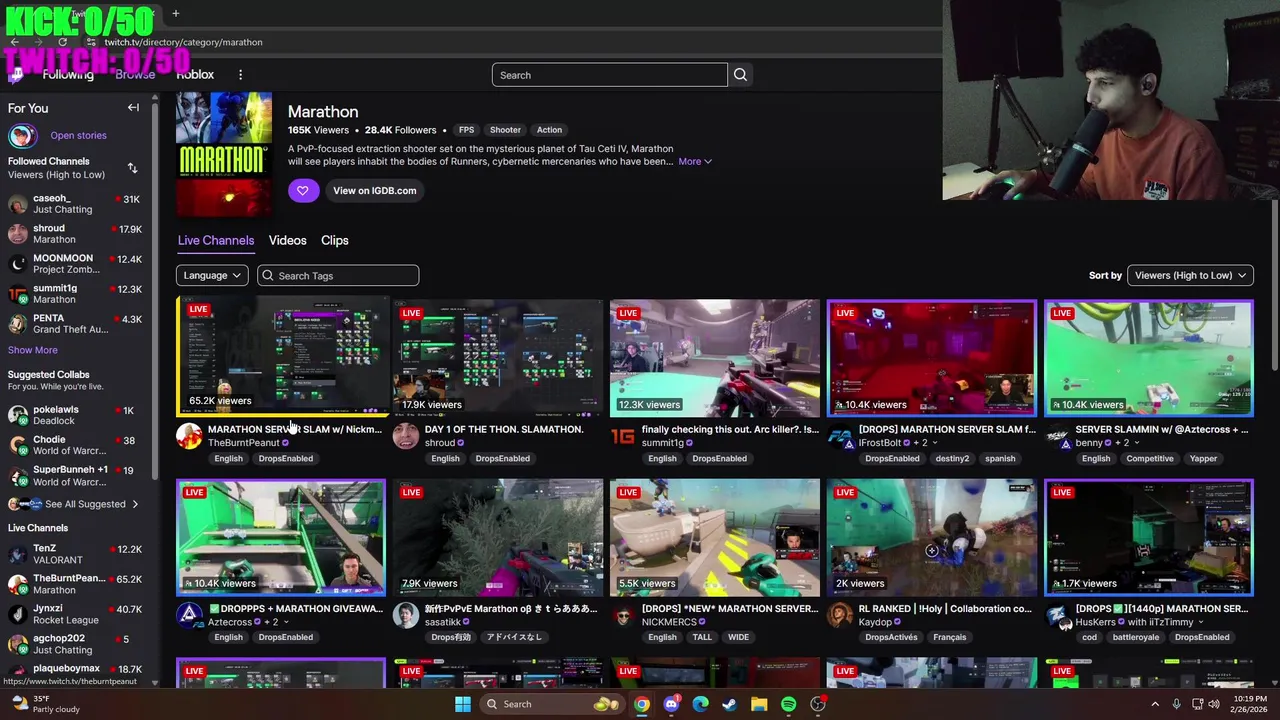The image size is (1280, 720).
Task: Open stories avatar icon
Action: [22, 135]
